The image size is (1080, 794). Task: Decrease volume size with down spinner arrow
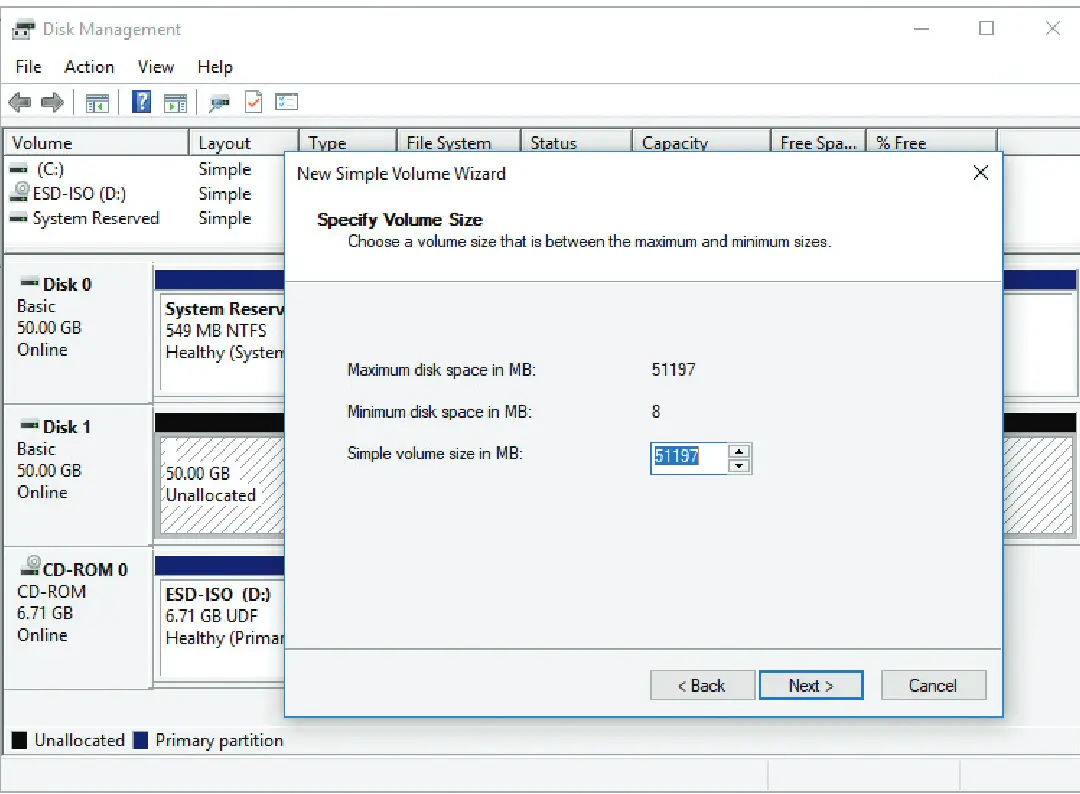[x=739, y=465]
